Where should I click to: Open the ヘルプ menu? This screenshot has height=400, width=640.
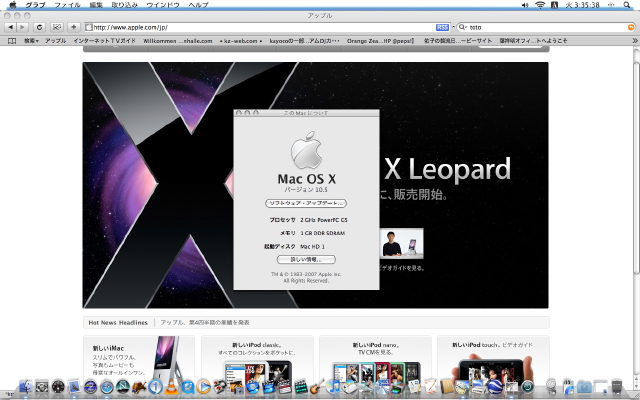click(198, 5)
